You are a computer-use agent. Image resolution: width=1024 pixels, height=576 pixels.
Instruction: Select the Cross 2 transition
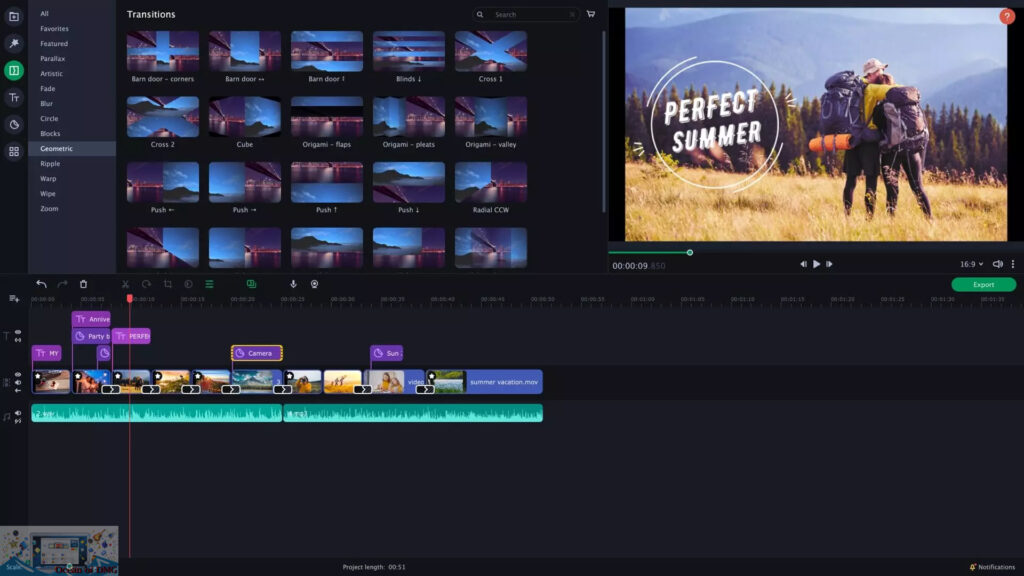coord(163,117)
